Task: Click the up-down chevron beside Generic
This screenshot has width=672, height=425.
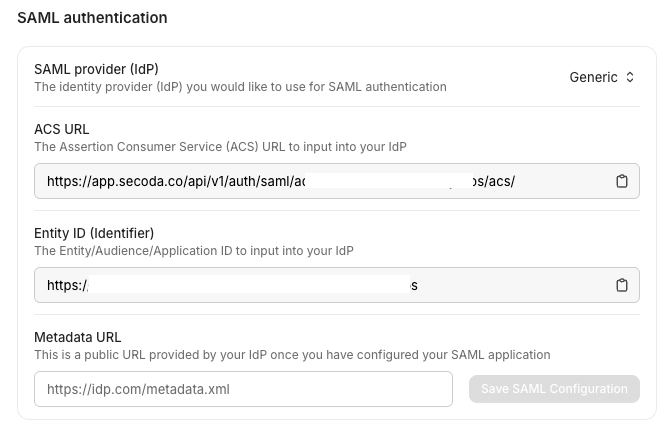Action: coord(630,77)
